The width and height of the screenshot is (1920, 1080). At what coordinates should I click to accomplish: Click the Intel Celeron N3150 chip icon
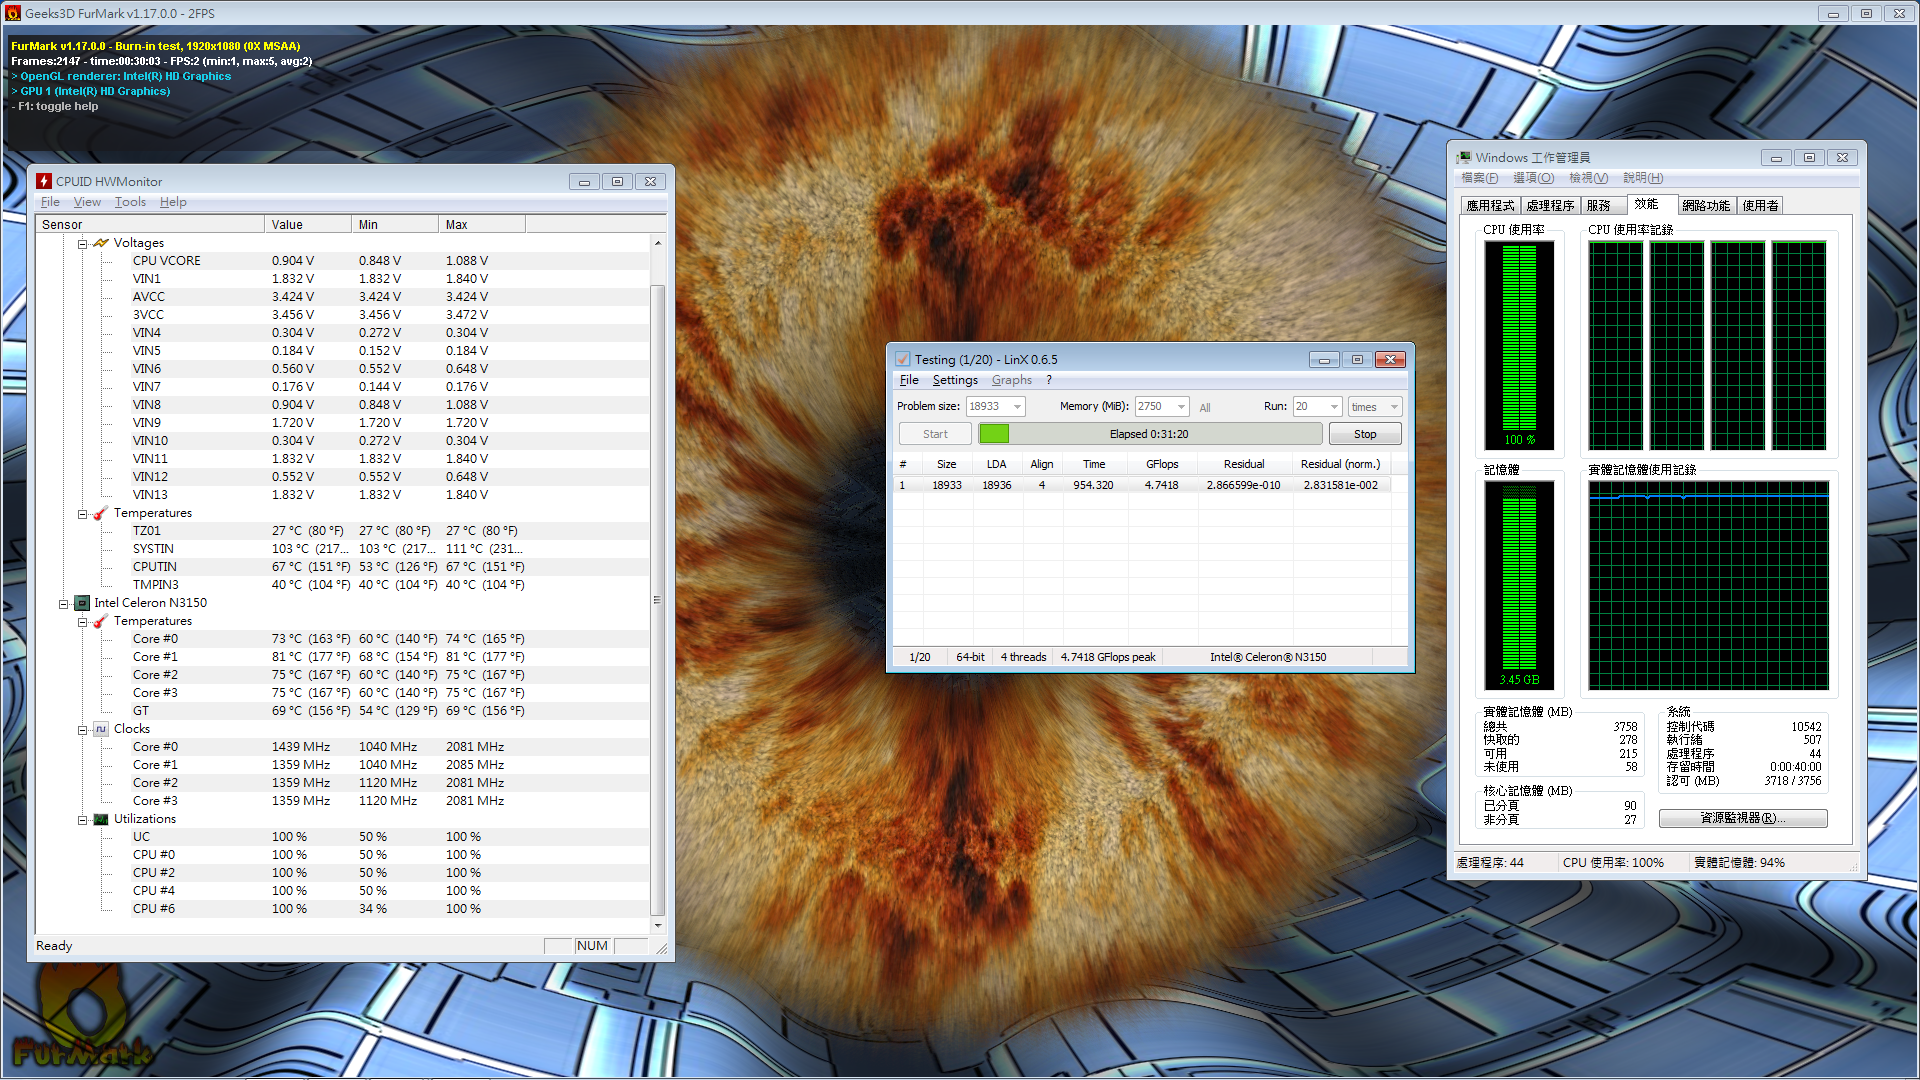[x=82, y=603]
